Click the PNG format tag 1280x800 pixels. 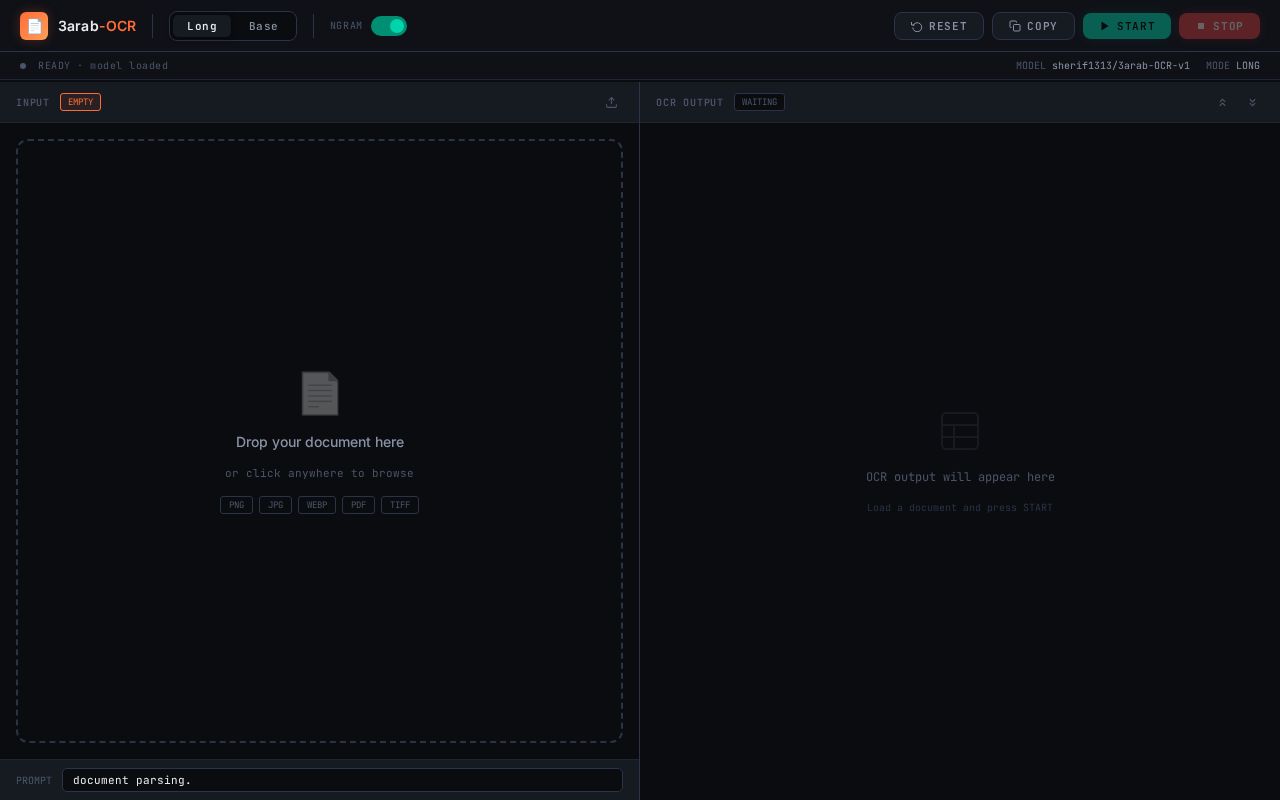(236, 505)
